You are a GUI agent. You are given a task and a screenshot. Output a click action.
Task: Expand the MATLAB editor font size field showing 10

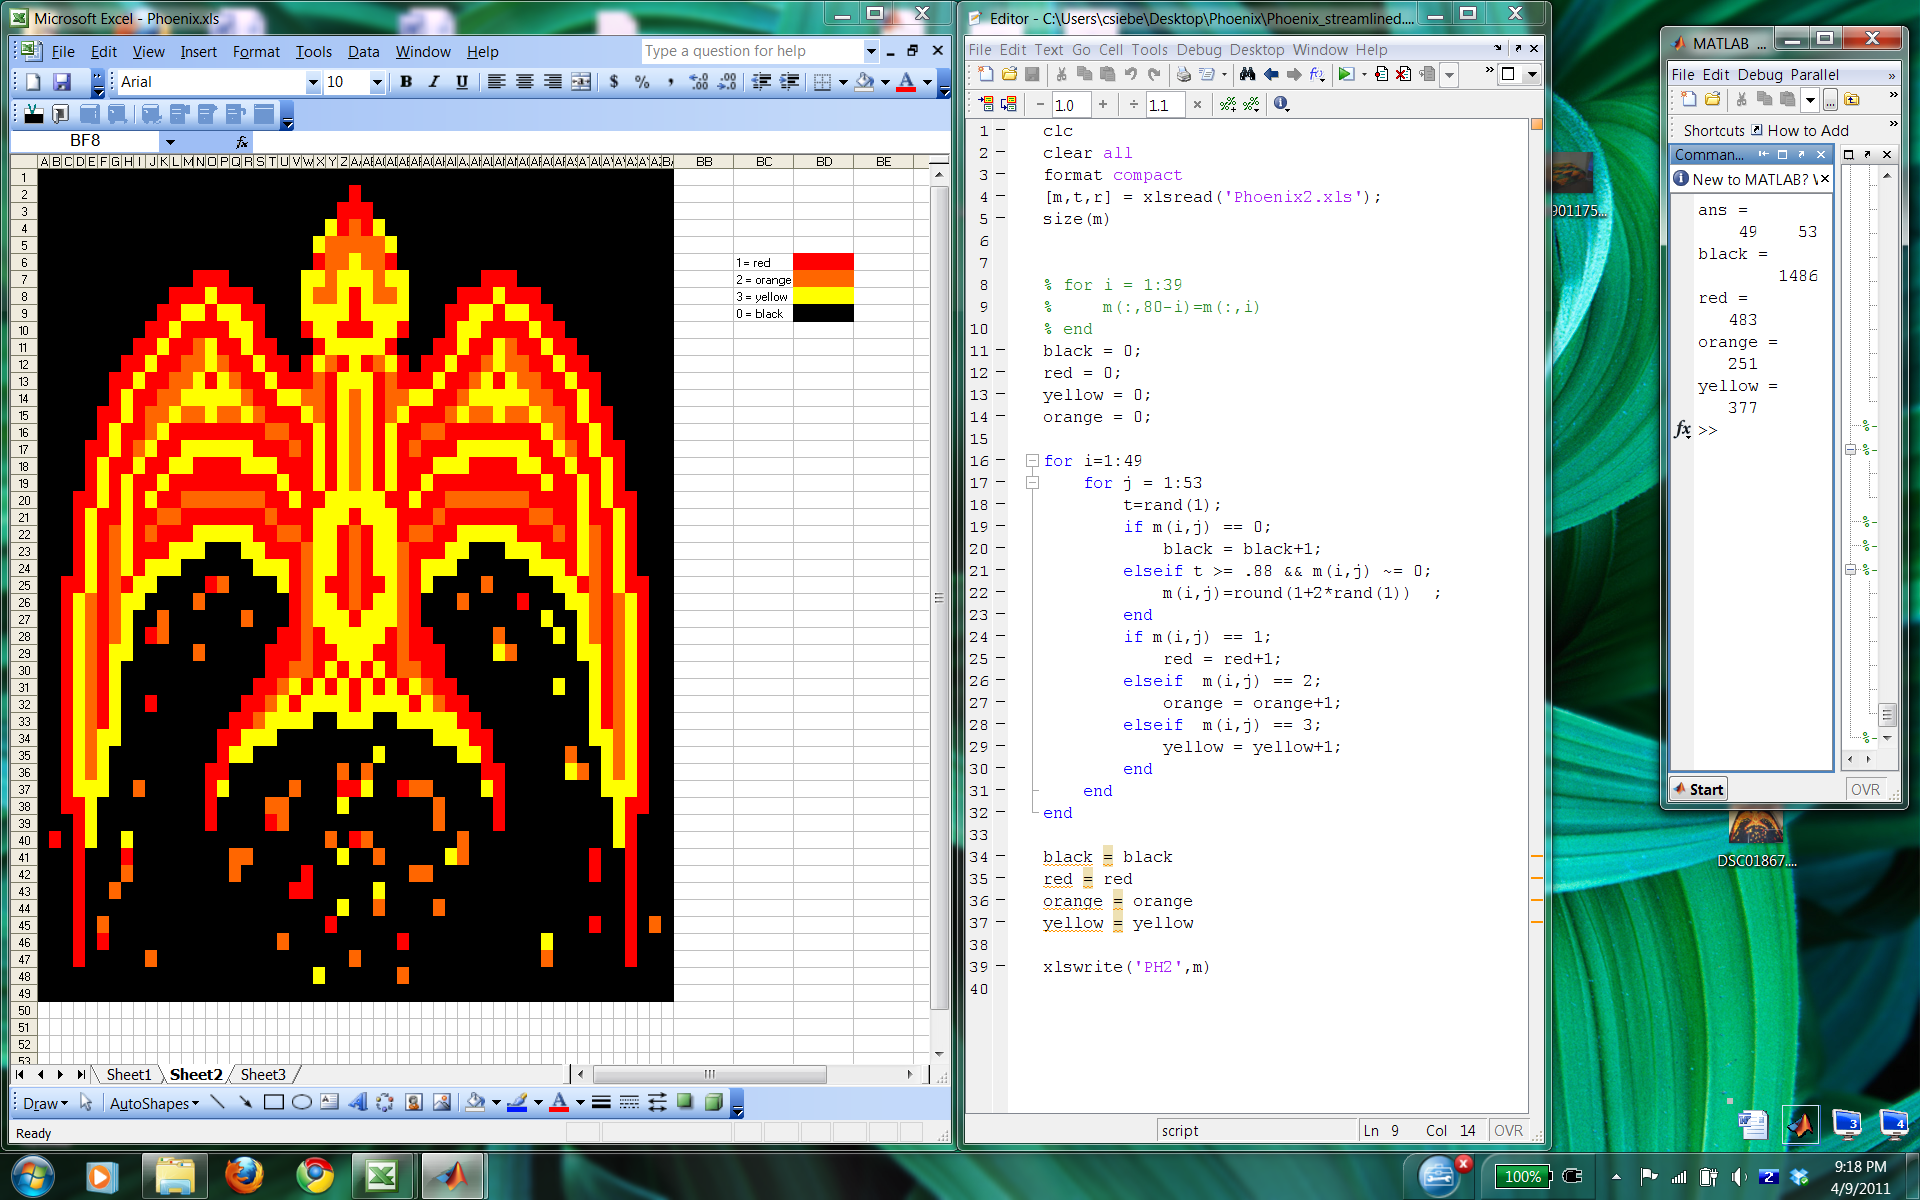tap(1069, 104)
